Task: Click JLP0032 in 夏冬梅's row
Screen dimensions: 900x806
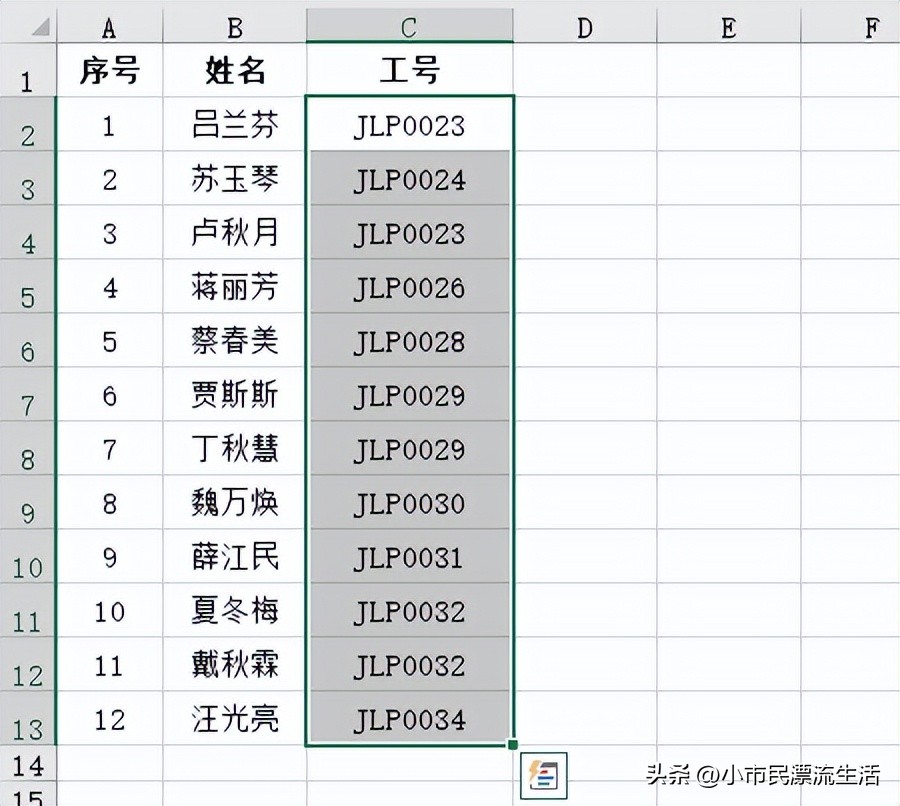Action: (409, 610)
